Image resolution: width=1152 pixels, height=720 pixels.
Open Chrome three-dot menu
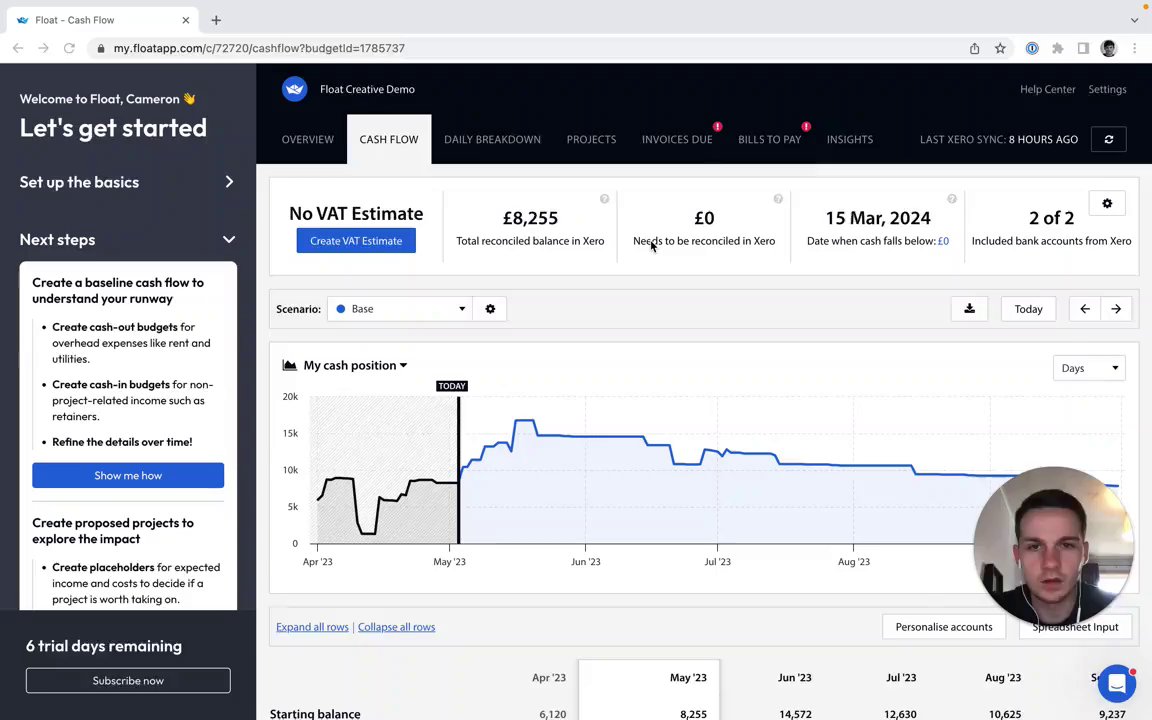(1134, 48)
